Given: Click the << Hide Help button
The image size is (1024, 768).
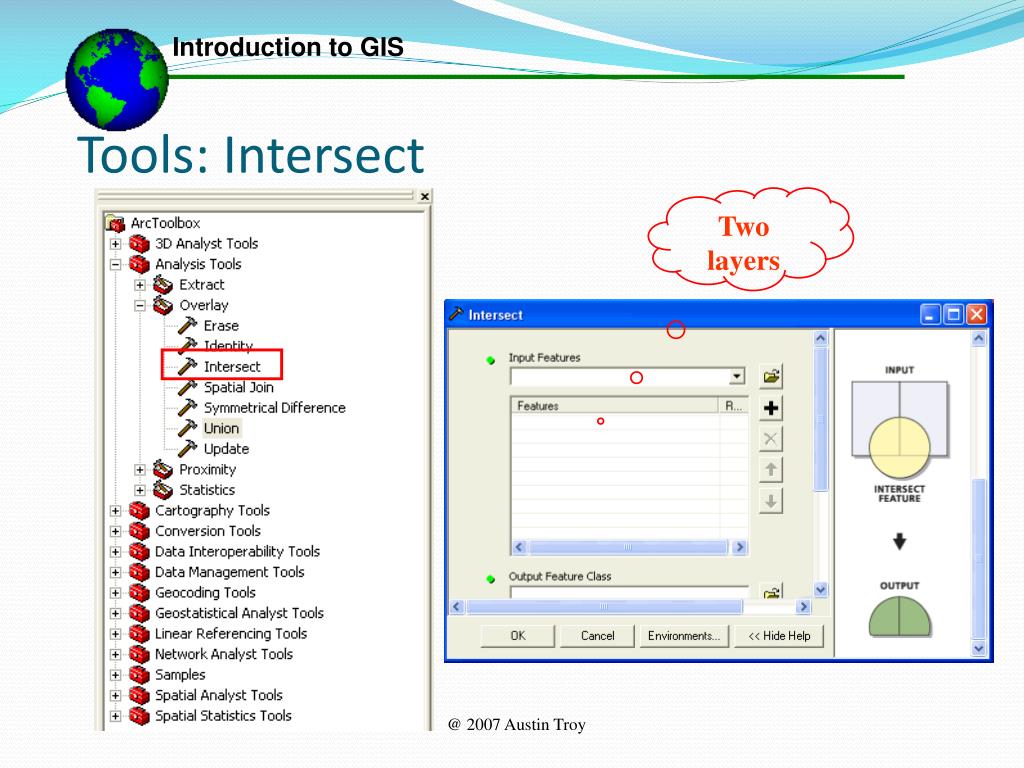Looking at the screenshot, I should click(779, 635).
